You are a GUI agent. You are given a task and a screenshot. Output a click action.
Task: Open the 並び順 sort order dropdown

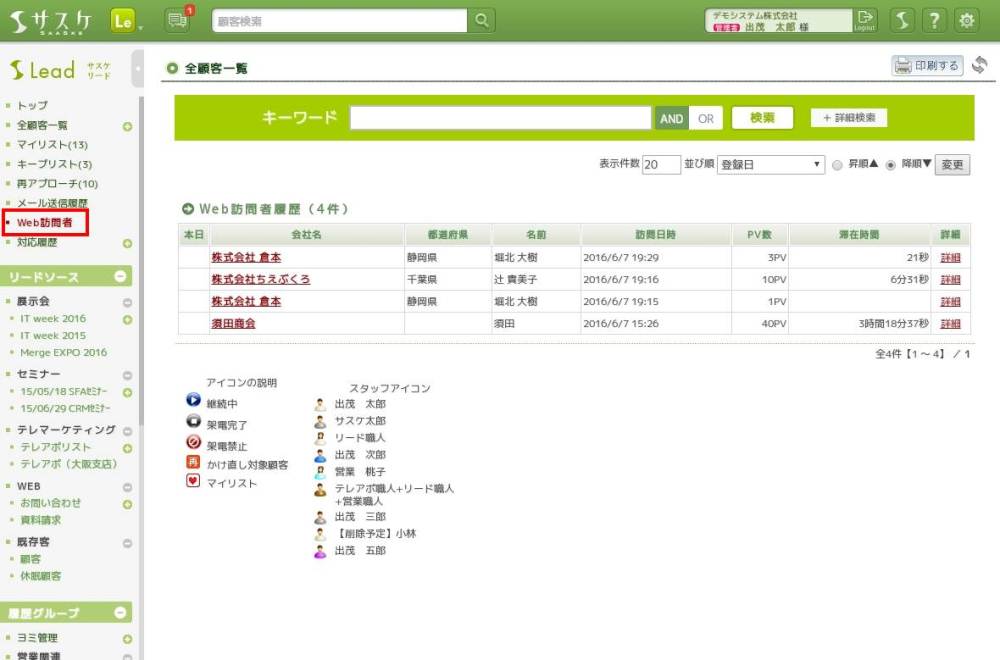pyautogui.click(x=770, y=165)
